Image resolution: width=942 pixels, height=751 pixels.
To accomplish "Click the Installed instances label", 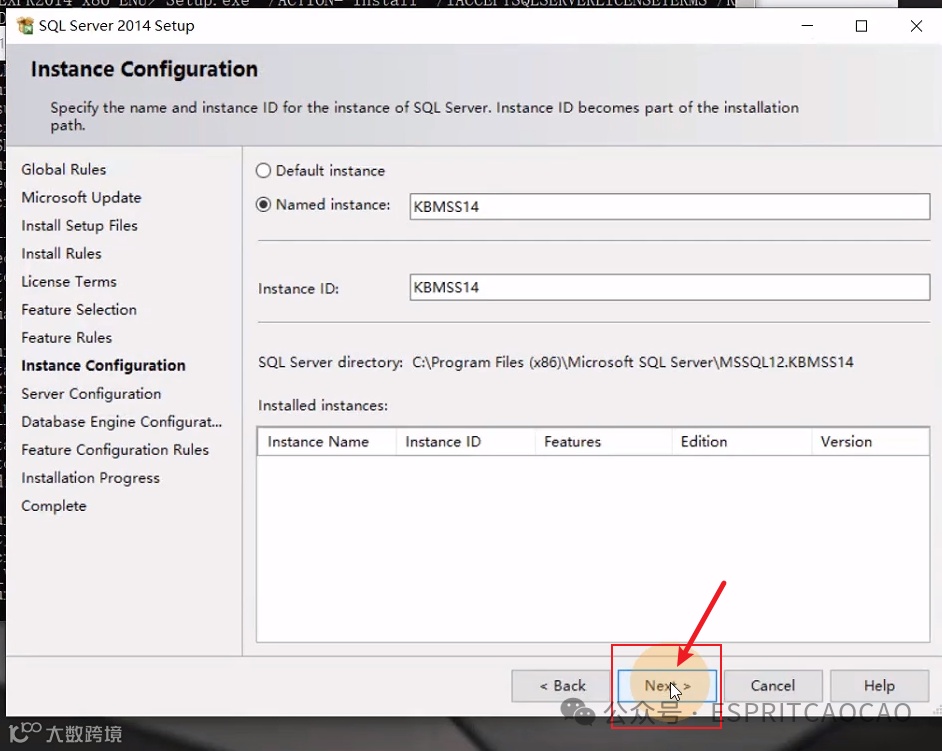I will [x=323, y=406].
